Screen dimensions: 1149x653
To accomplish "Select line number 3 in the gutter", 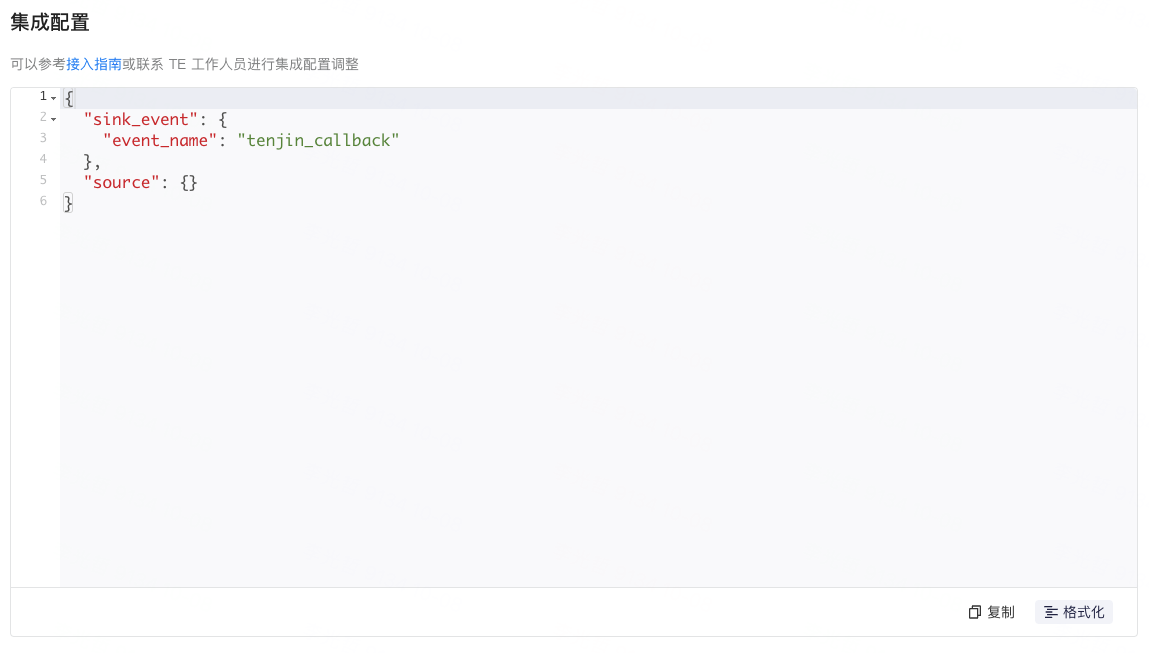I will (43, 138).
